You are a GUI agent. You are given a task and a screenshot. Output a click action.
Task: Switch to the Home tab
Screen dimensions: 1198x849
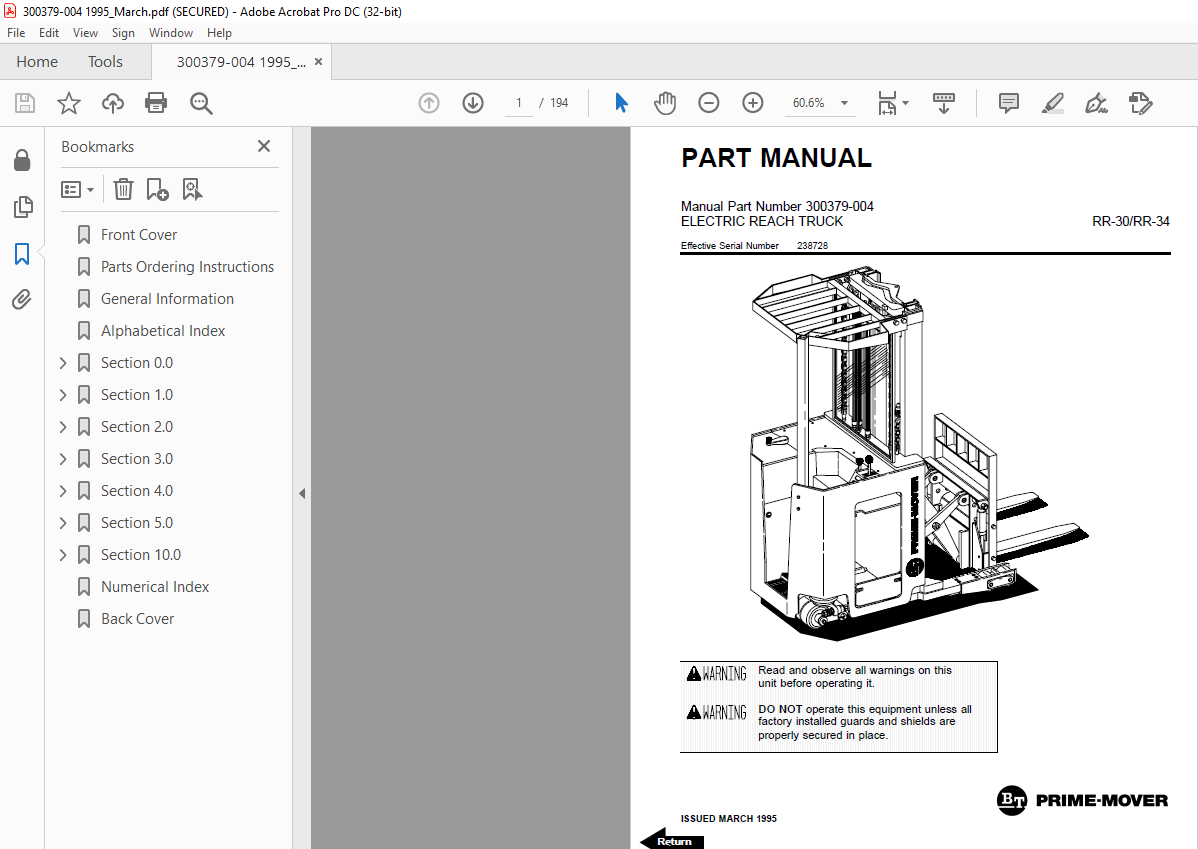[37, 62]
